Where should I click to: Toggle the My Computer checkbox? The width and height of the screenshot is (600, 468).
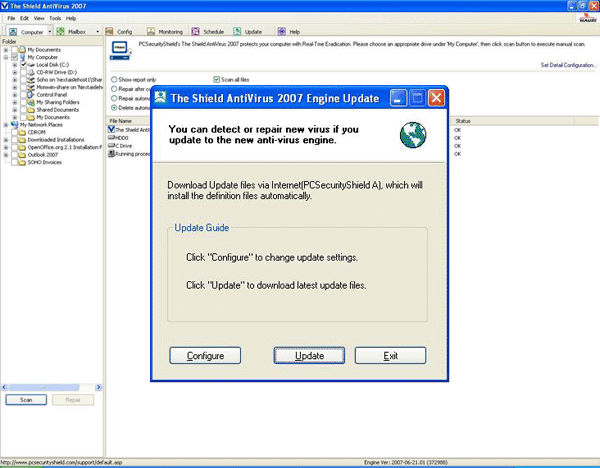(x=15, y=57)
